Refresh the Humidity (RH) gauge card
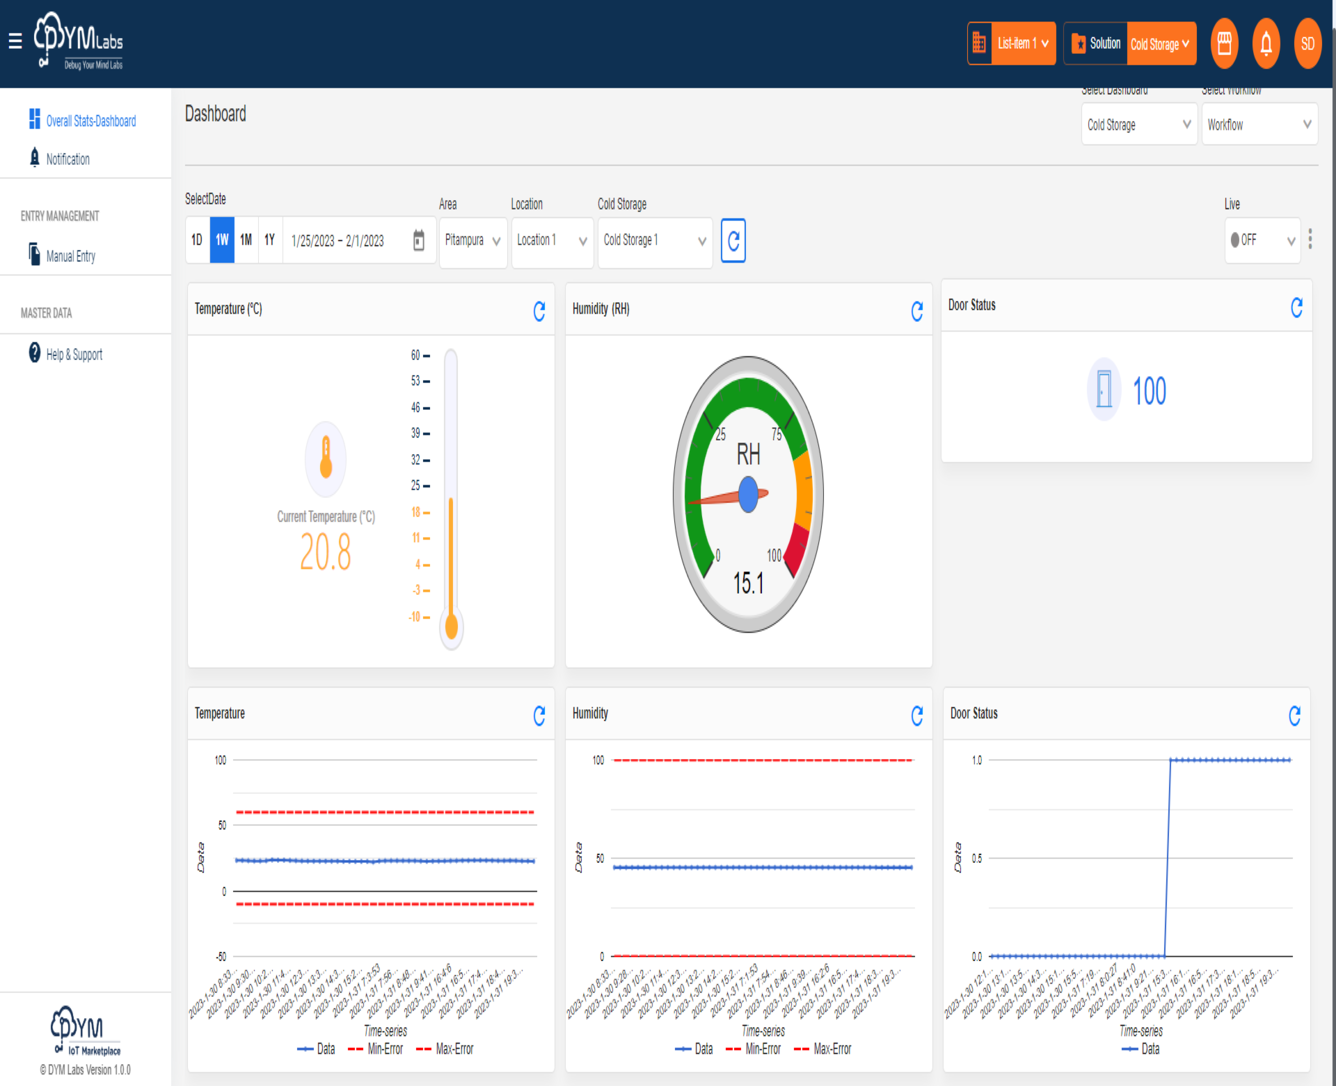This screenshot has width=1336, height=1086. point(917,311)
